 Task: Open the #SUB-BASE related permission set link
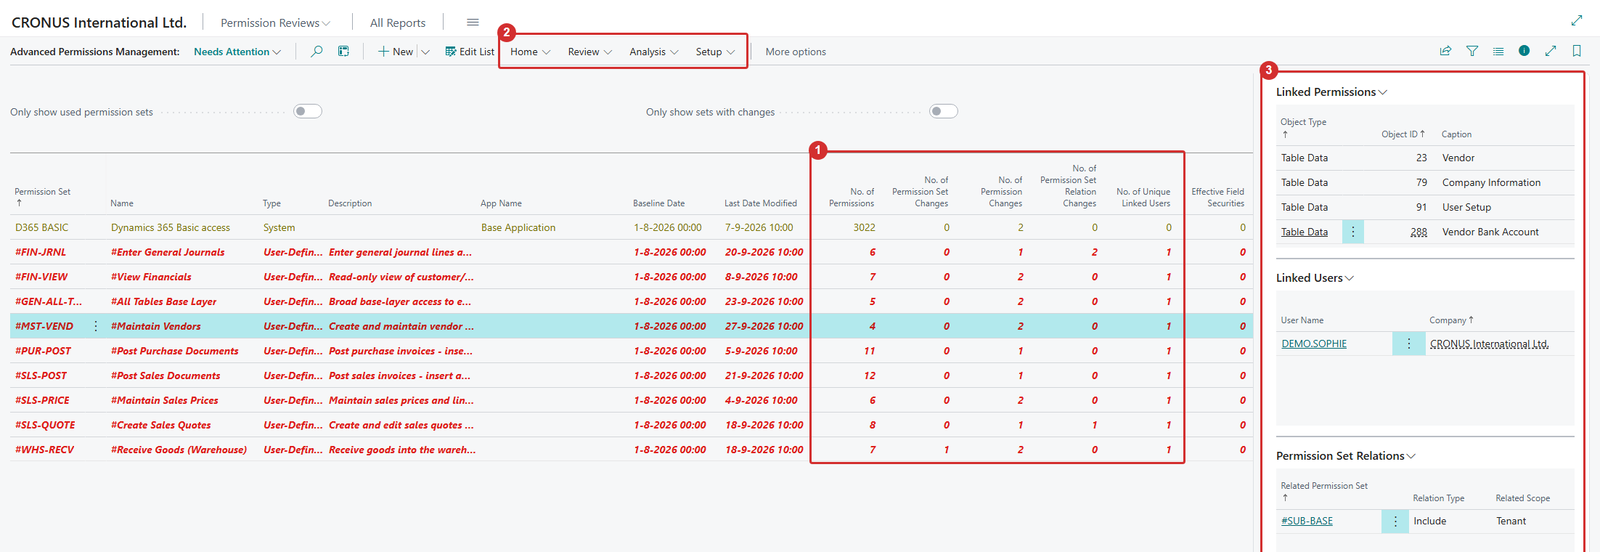pos(1307,521)
